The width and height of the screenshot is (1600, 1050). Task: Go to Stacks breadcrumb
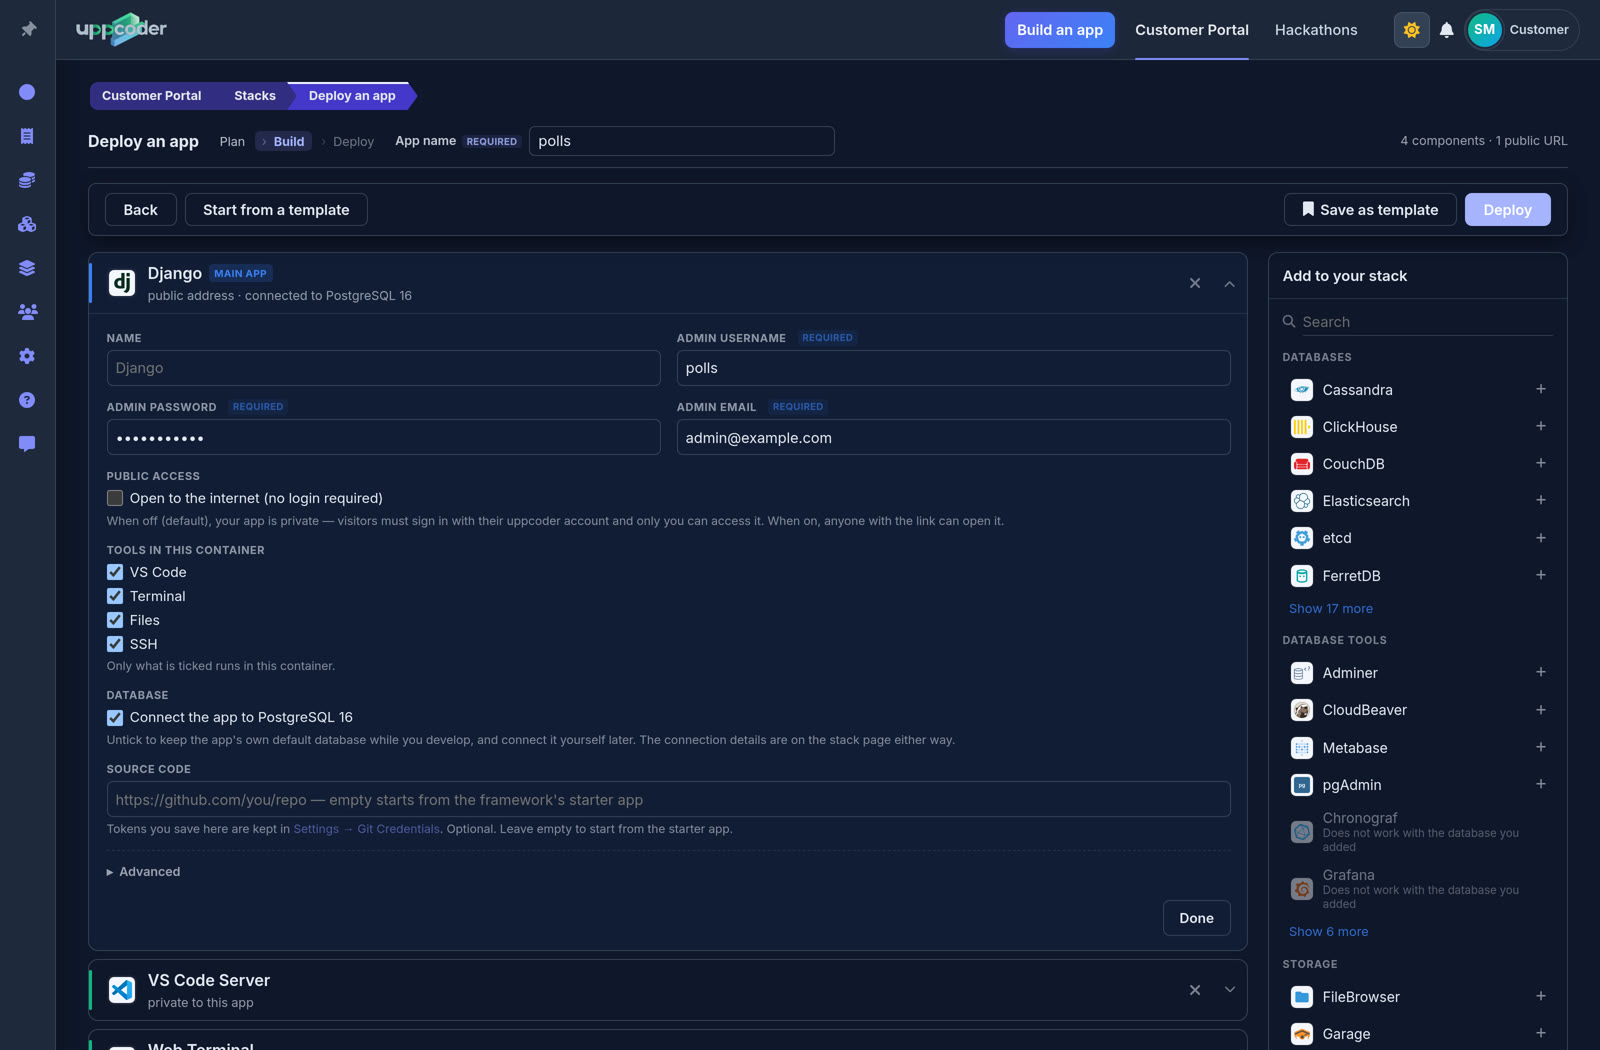tap(254, 96)
